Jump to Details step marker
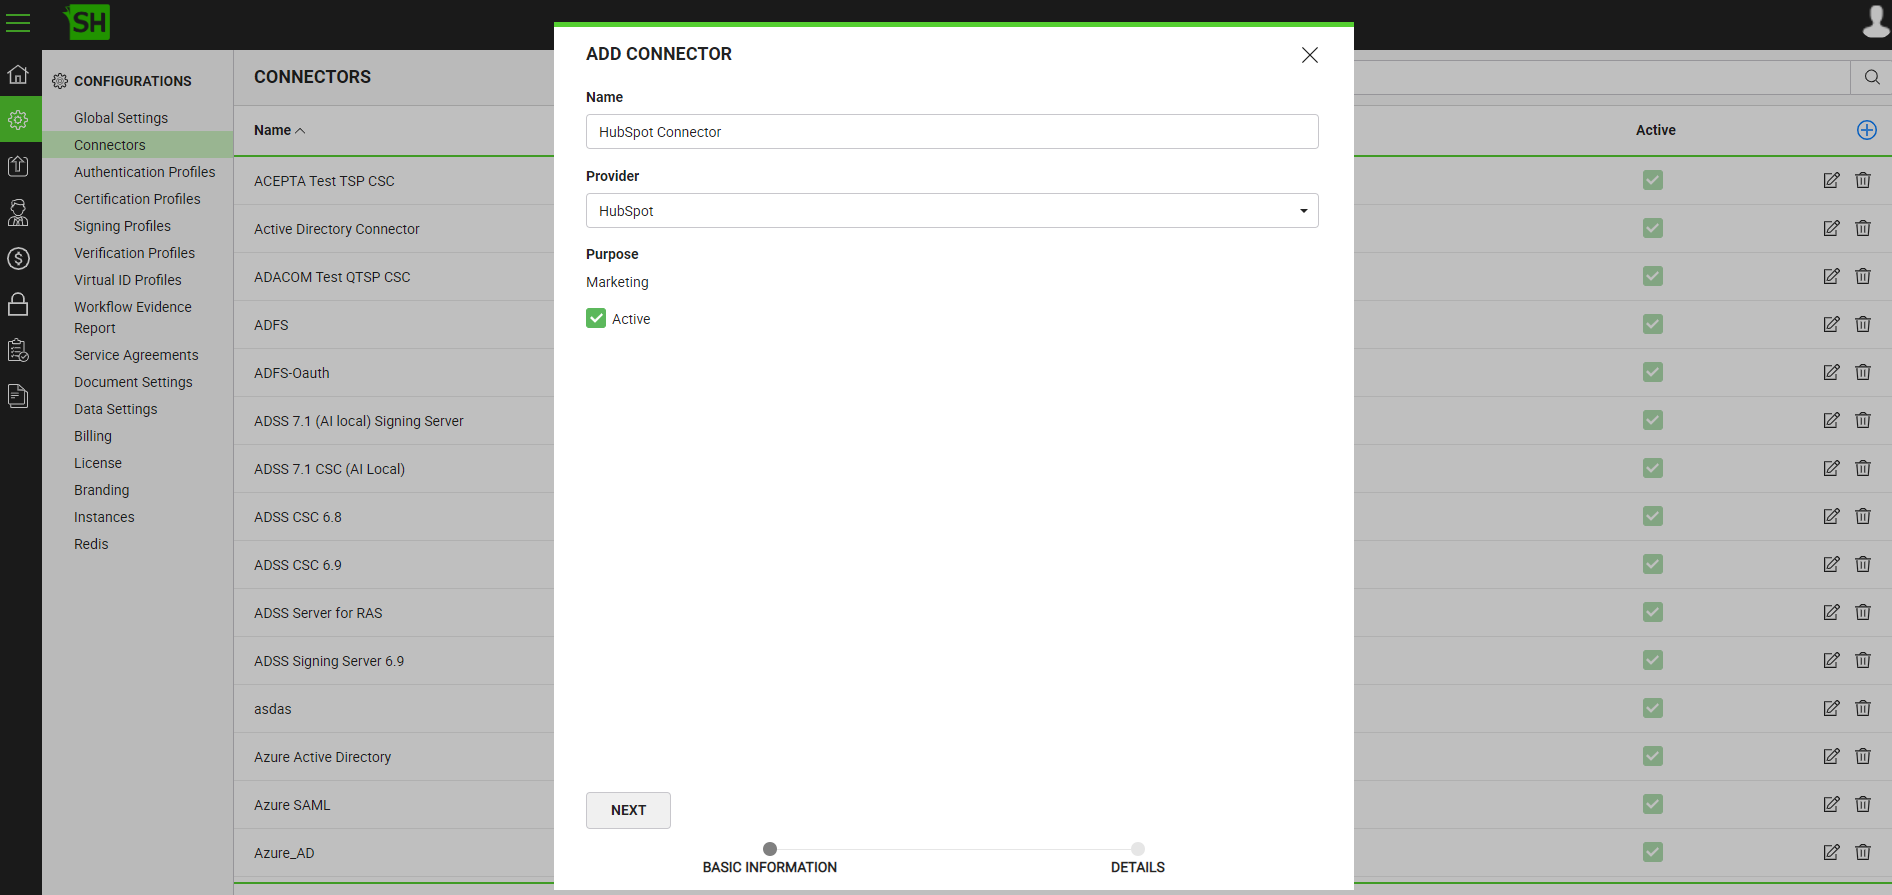Screen dimensions: 1892x895 [1138, 849]
